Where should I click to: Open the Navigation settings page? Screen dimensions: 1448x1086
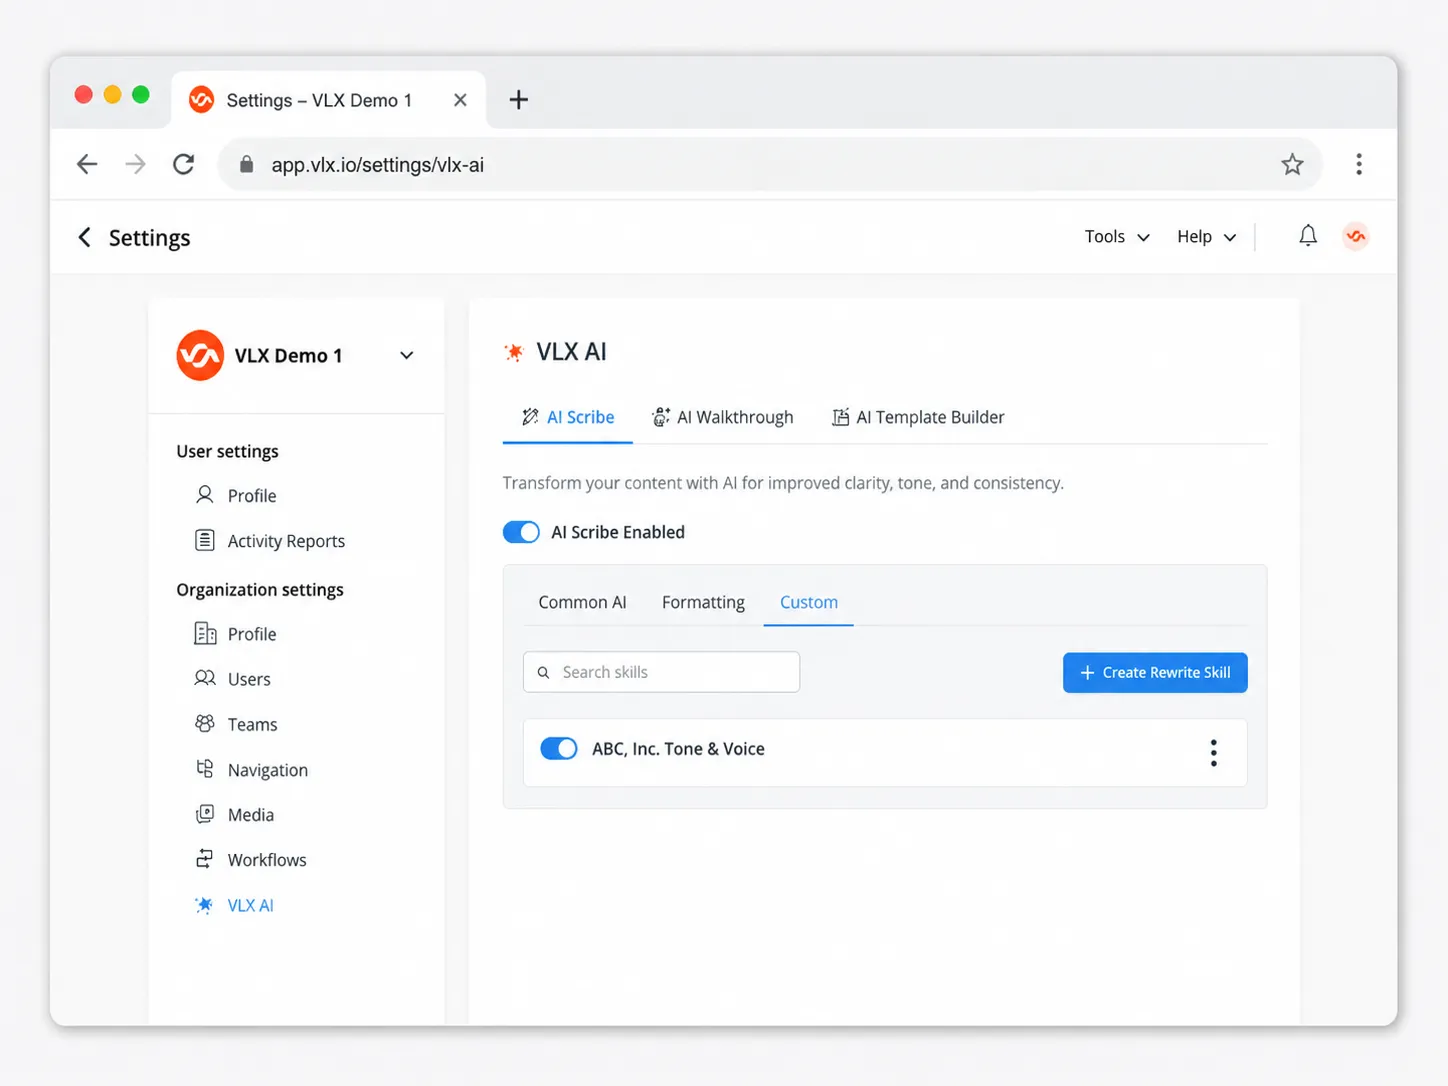[x=268, y=770]
